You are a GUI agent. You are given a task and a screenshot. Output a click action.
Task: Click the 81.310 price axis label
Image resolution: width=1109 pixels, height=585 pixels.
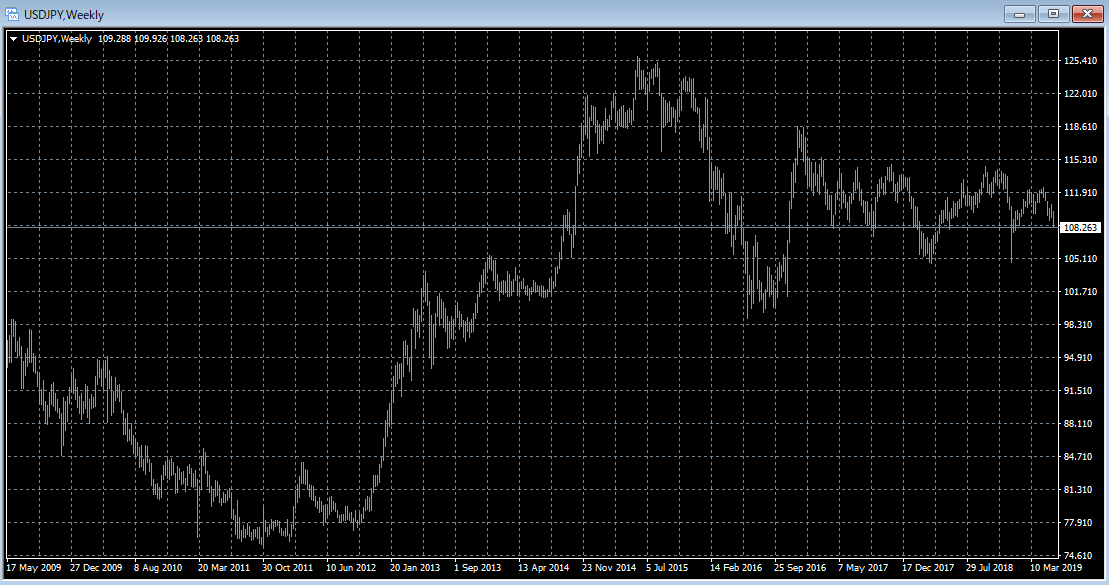(1078, 490)
